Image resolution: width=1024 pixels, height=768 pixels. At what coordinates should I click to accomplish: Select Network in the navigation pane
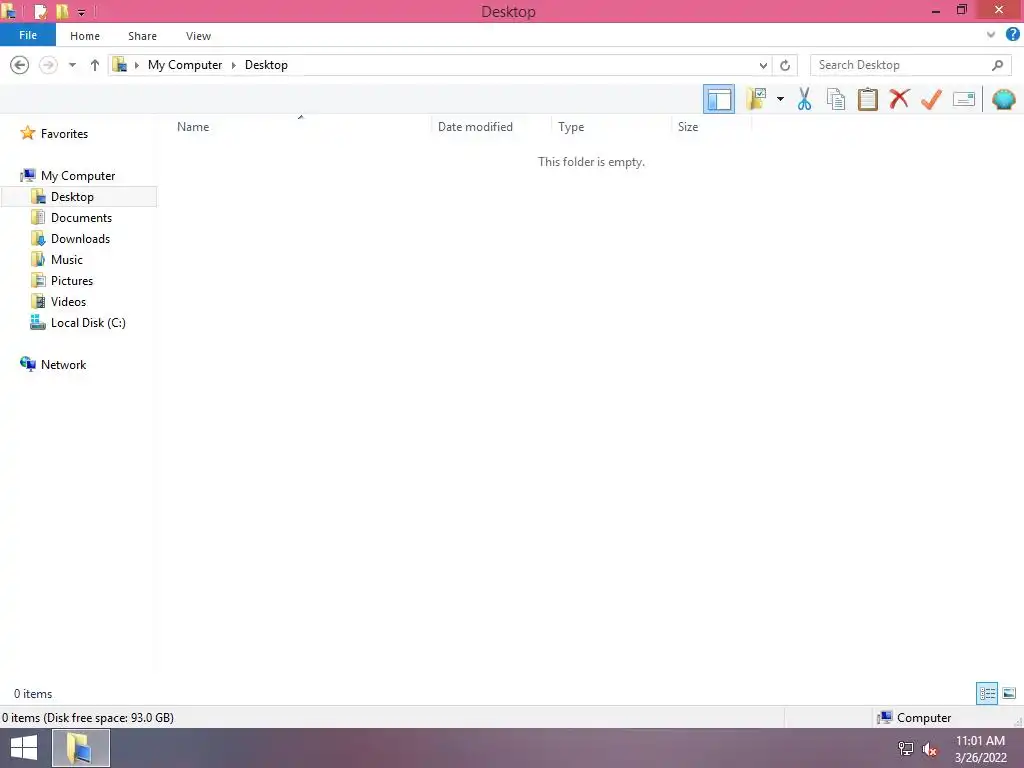tap(63, 364)
